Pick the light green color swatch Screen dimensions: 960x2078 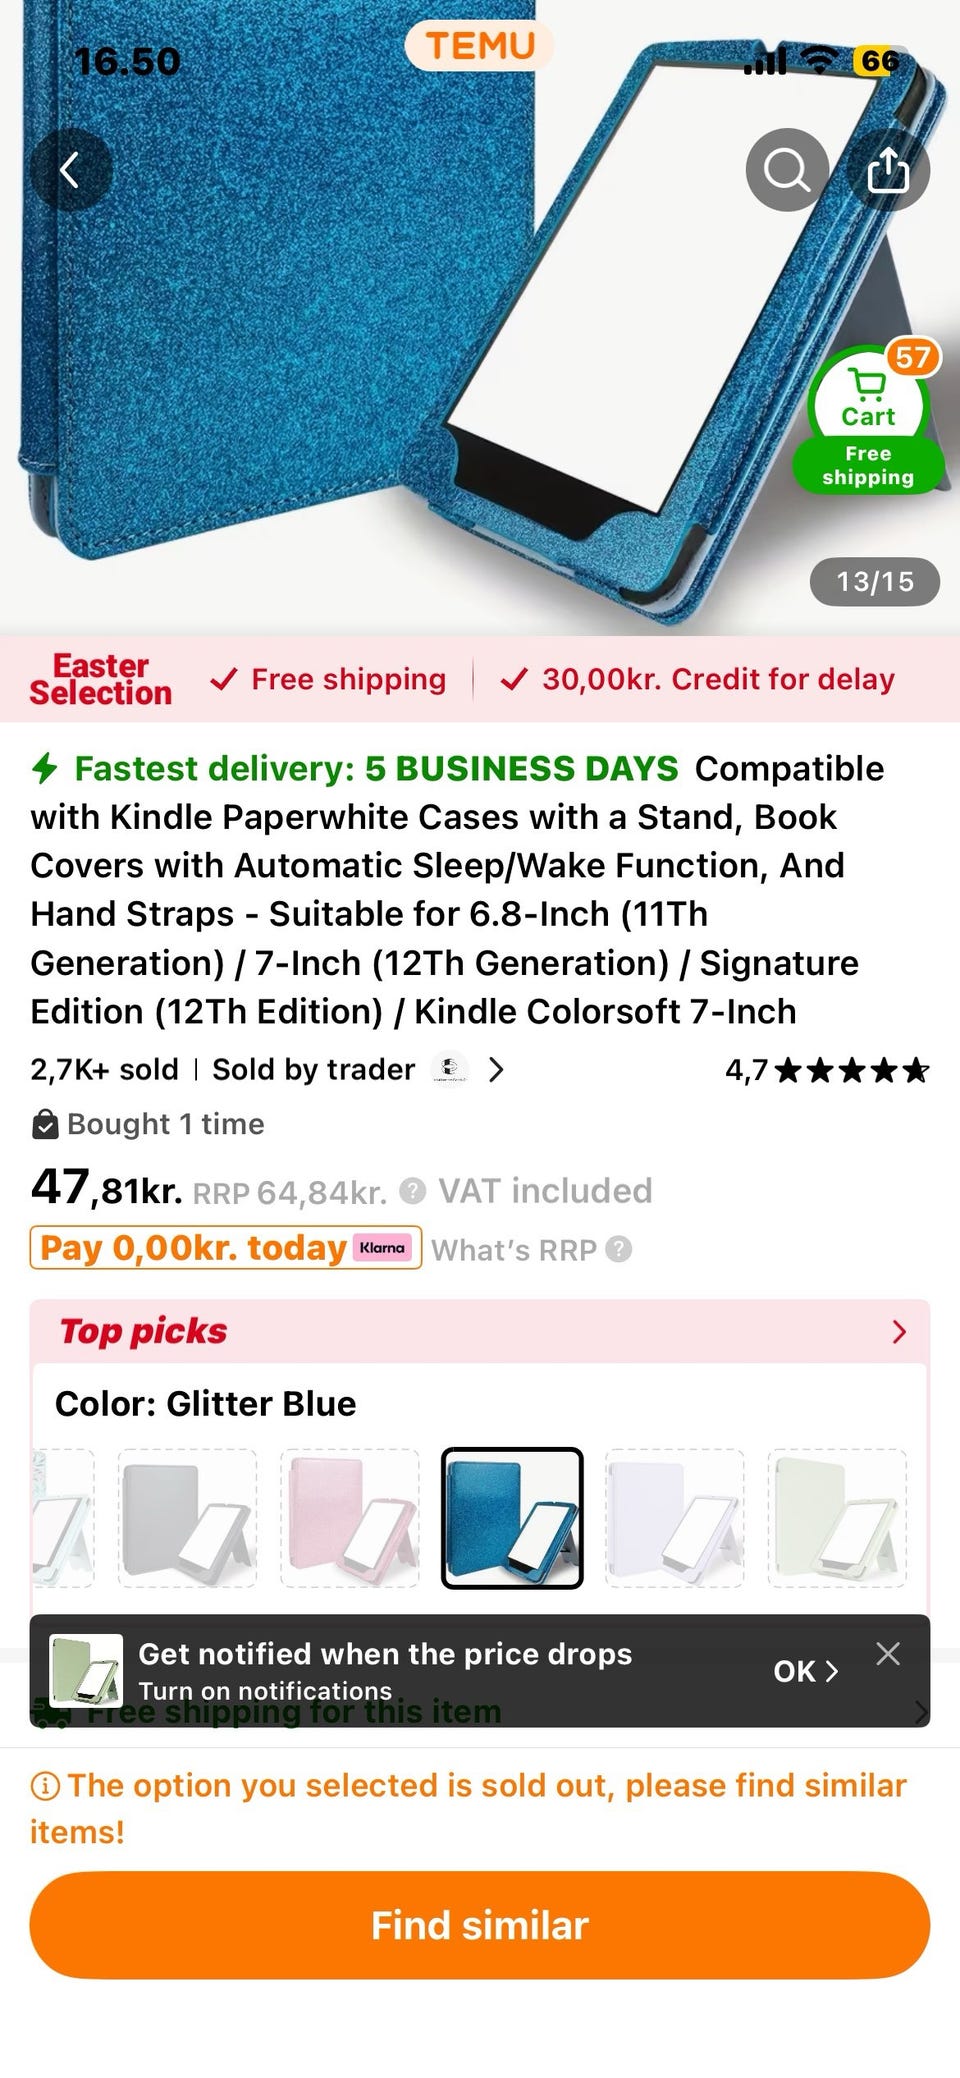point(837,1518)
